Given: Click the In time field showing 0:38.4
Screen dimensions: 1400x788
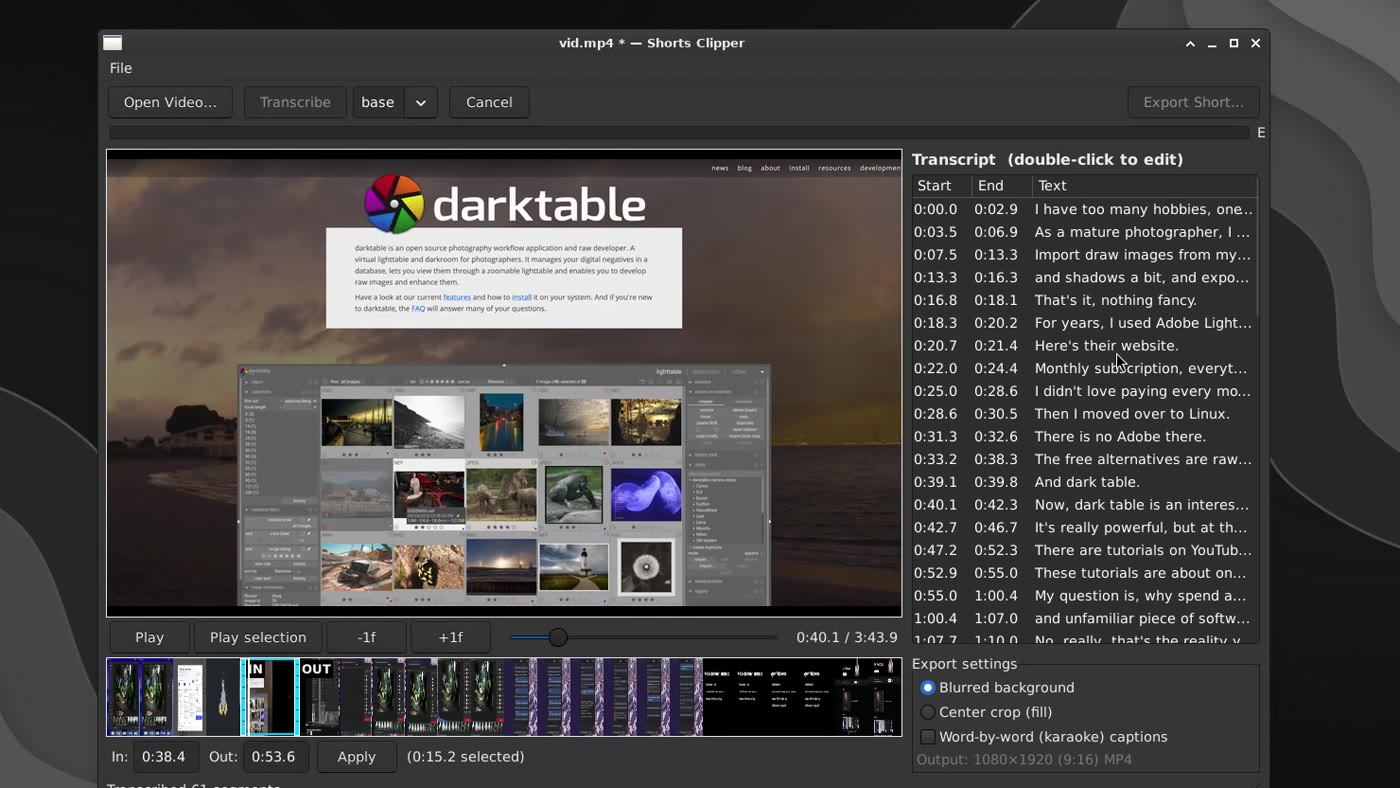Looking at the screenshot, I should tap(164, 757).
